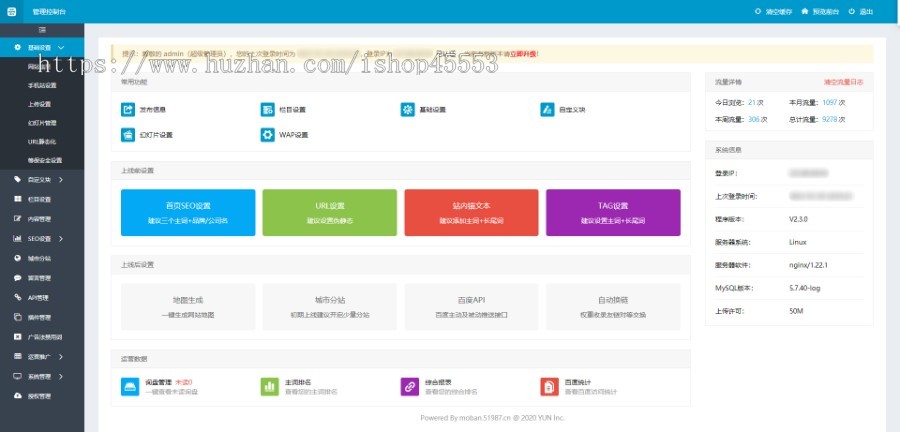The image size is (900, 432).
Task: Click the edit pencil icon beside 内容管理
Action: [17, 219]
